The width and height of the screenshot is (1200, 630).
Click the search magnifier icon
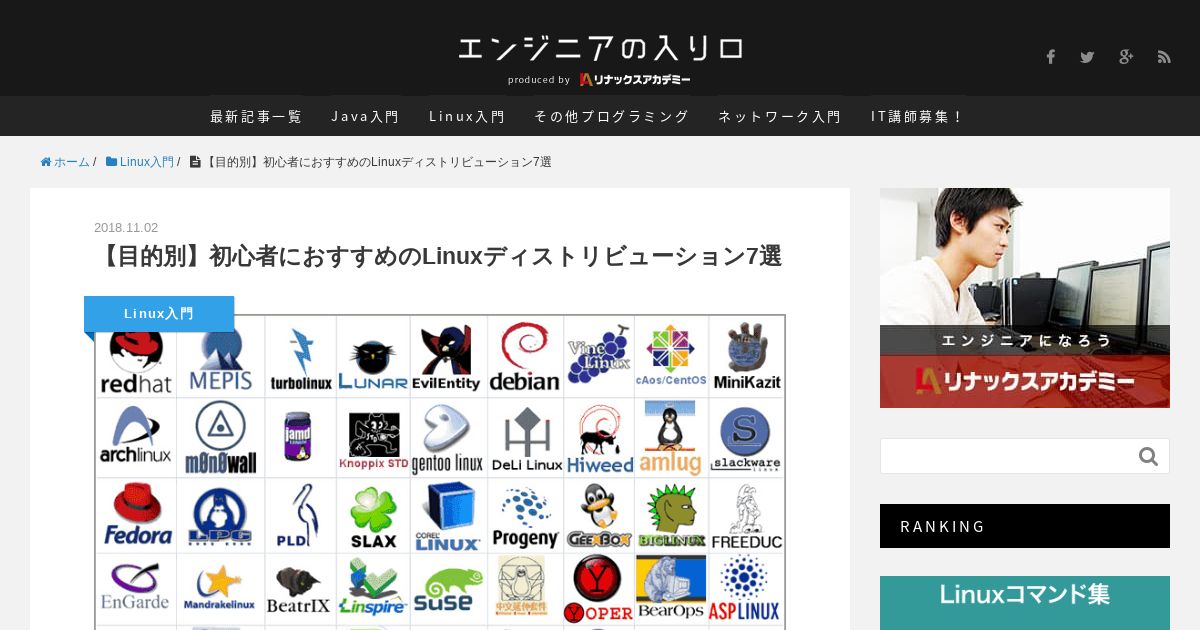pos(1148,457)
